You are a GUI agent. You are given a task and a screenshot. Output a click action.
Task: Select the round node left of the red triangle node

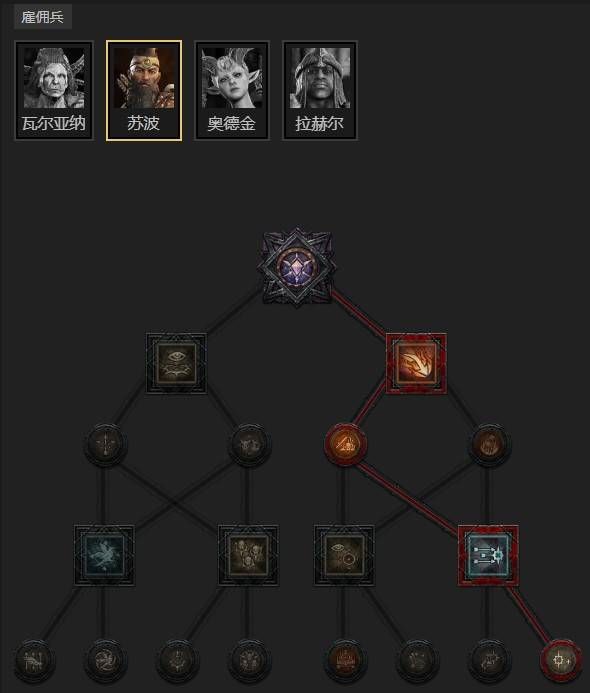[x=248, y=444]
